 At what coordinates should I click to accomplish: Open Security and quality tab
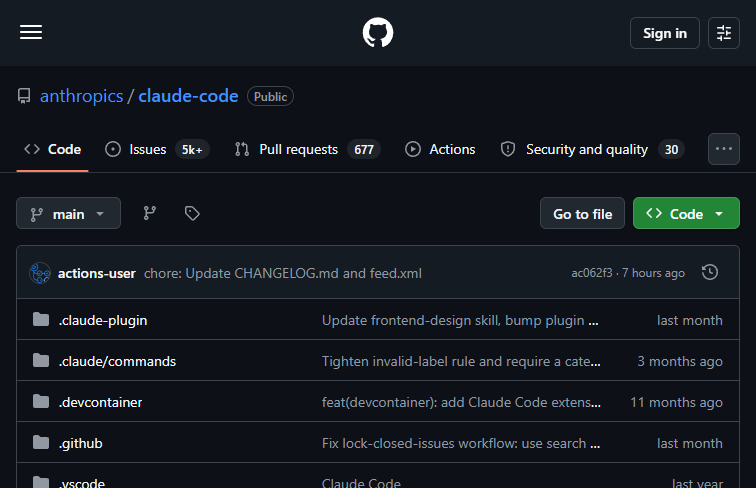pos(592,149)
